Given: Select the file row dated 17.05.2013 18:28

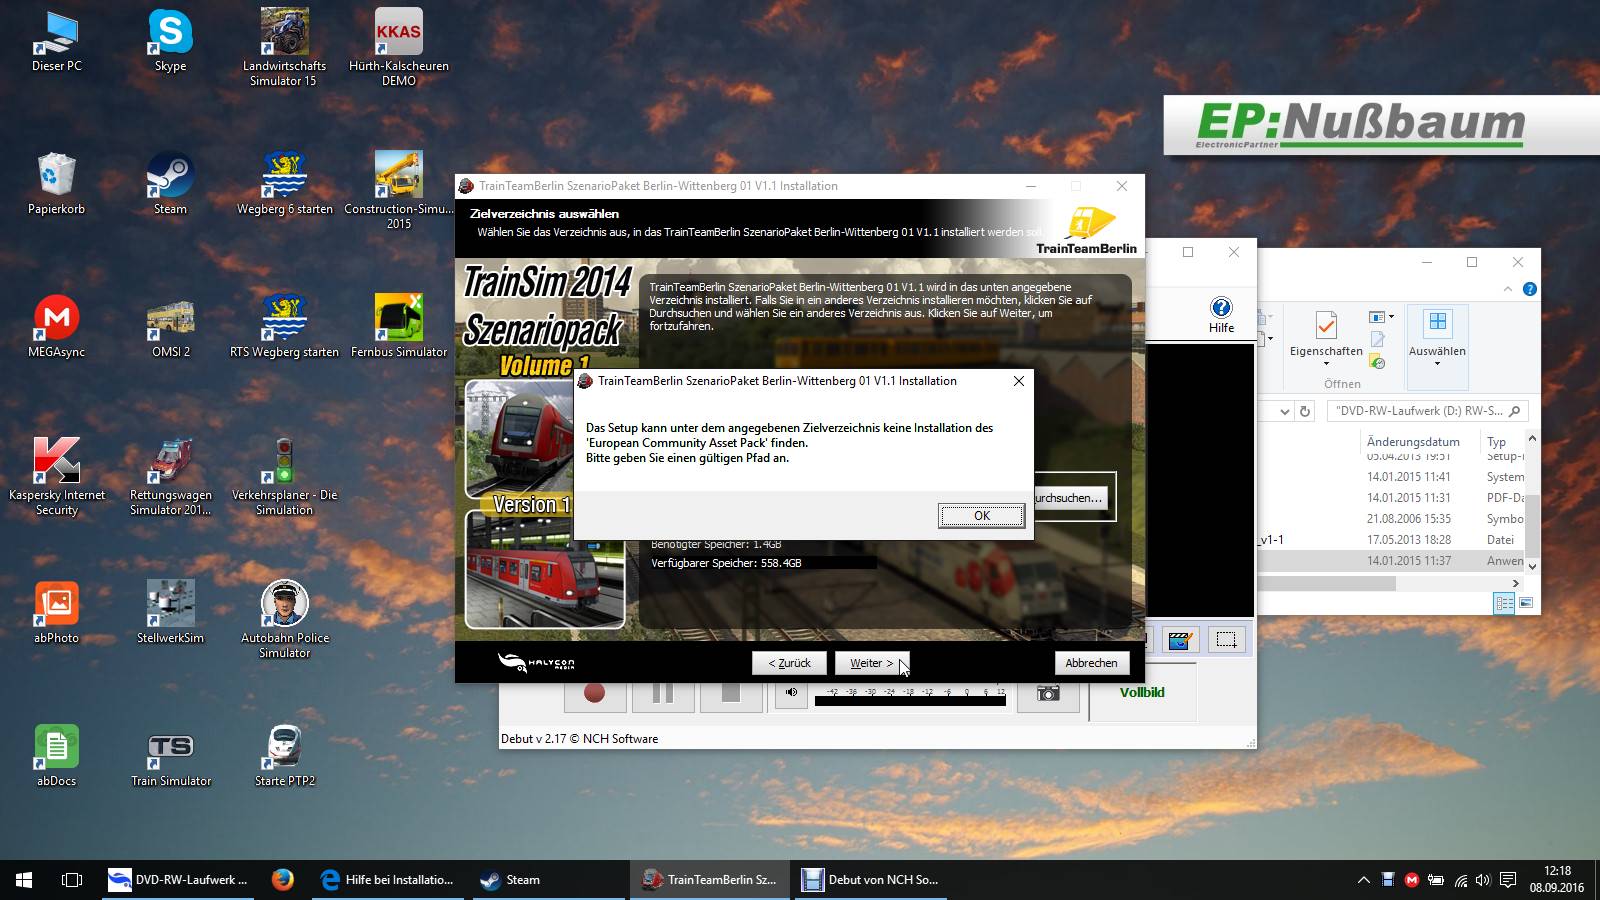Looking at the screenshot, I should (x=1392, y=540).
